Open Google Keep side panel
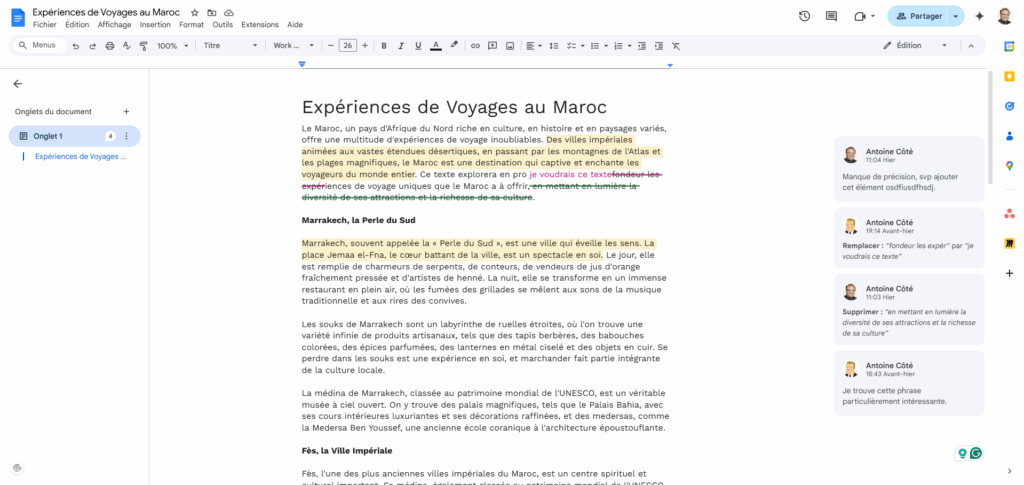 1009,76
